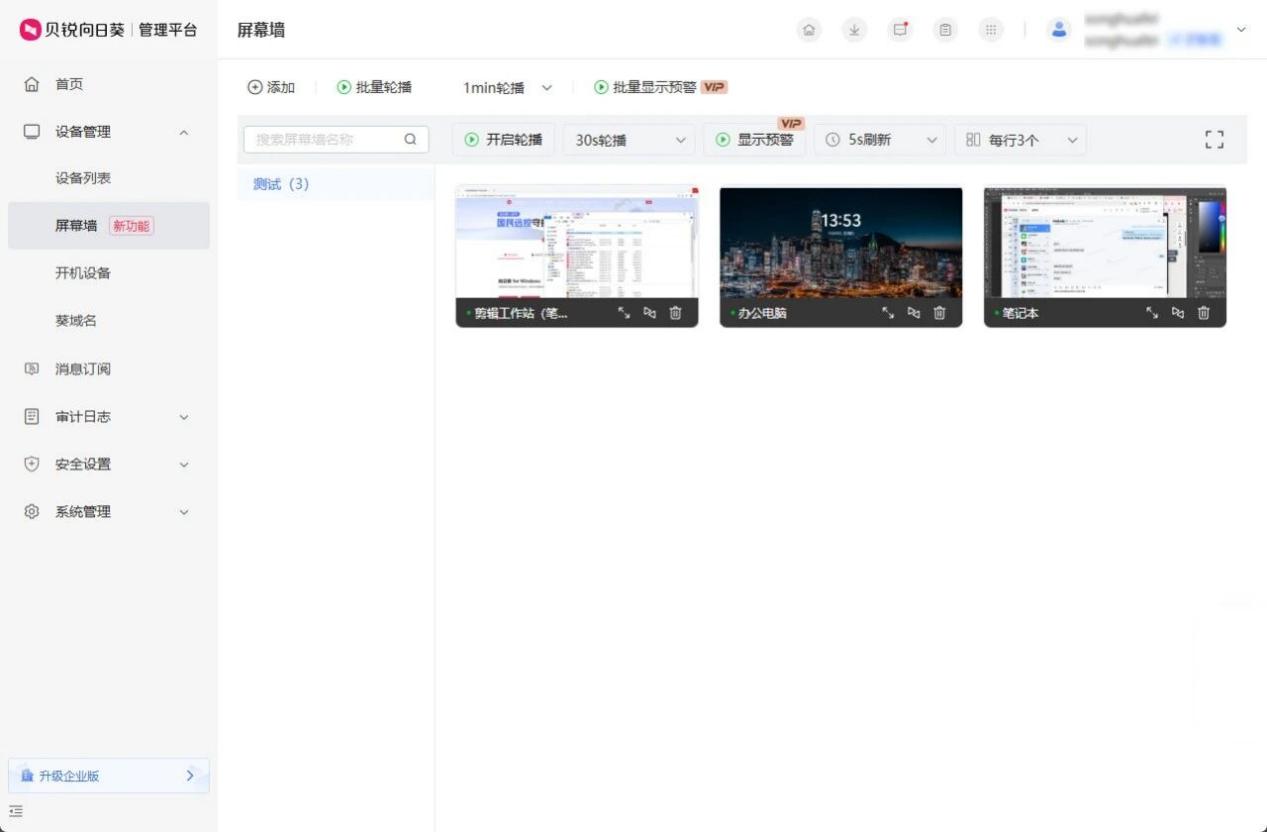Click expand icon on 笔记本 card
The width and height of the screenshot is (1267, 832).
[x=1152, y=313]
